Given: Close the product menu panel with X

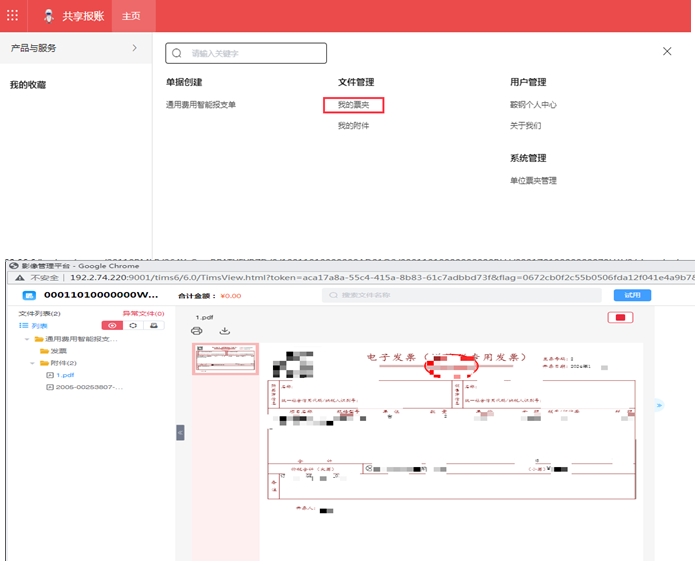Looking at the screenshot, I should coord(667,51).
